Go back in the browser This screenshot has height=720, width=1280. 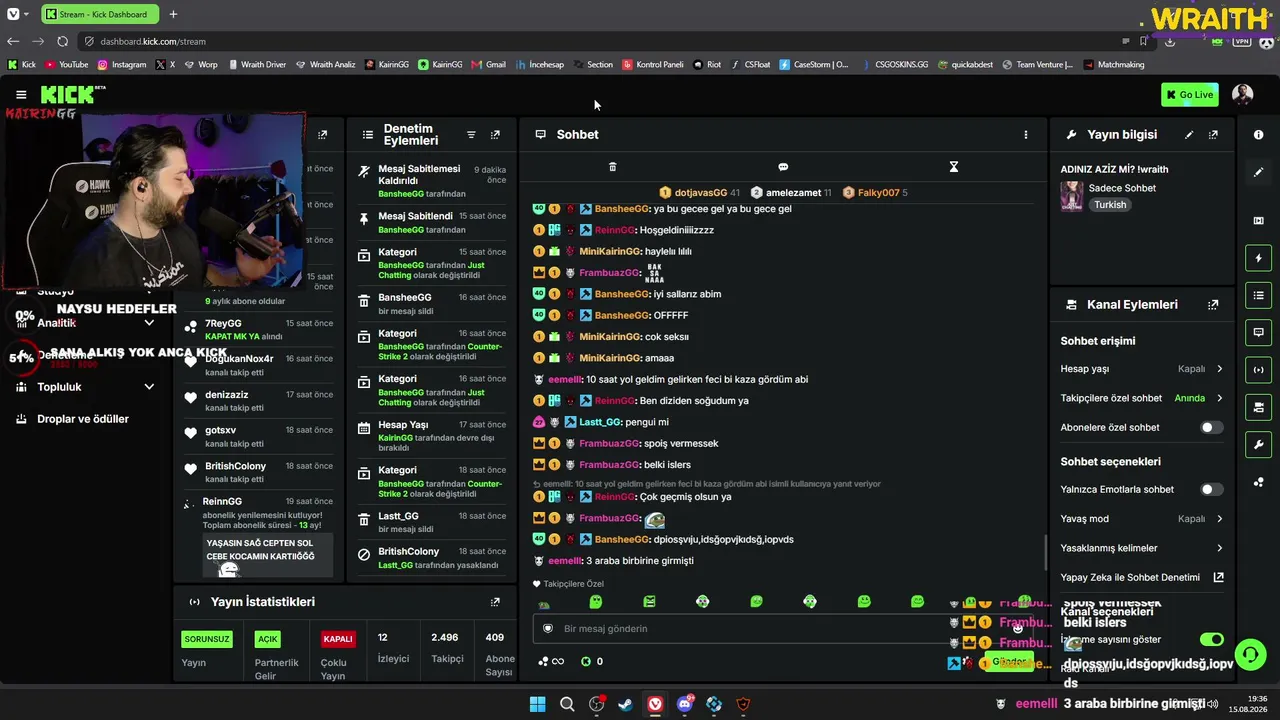point(13,41)
